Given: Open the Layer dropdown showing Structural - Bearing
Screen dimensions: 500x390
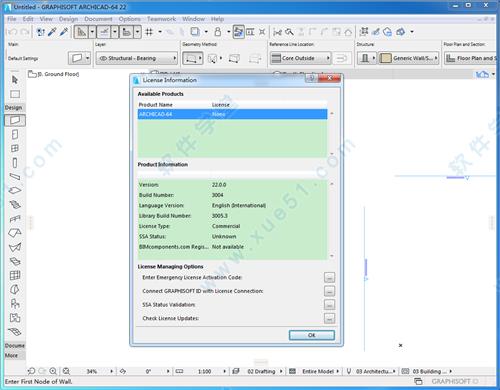Looking at the screenshot, I should 137,58.
